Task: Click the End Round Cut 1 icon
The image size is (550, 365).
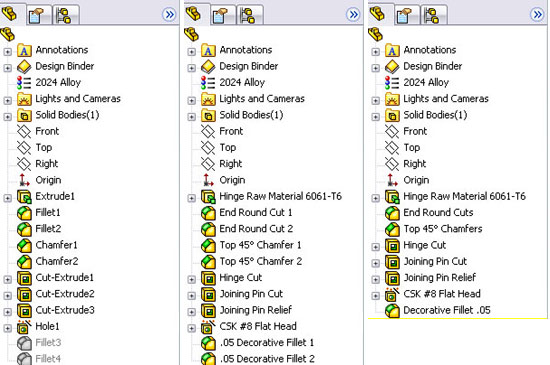Action: [x=208, y=213]
